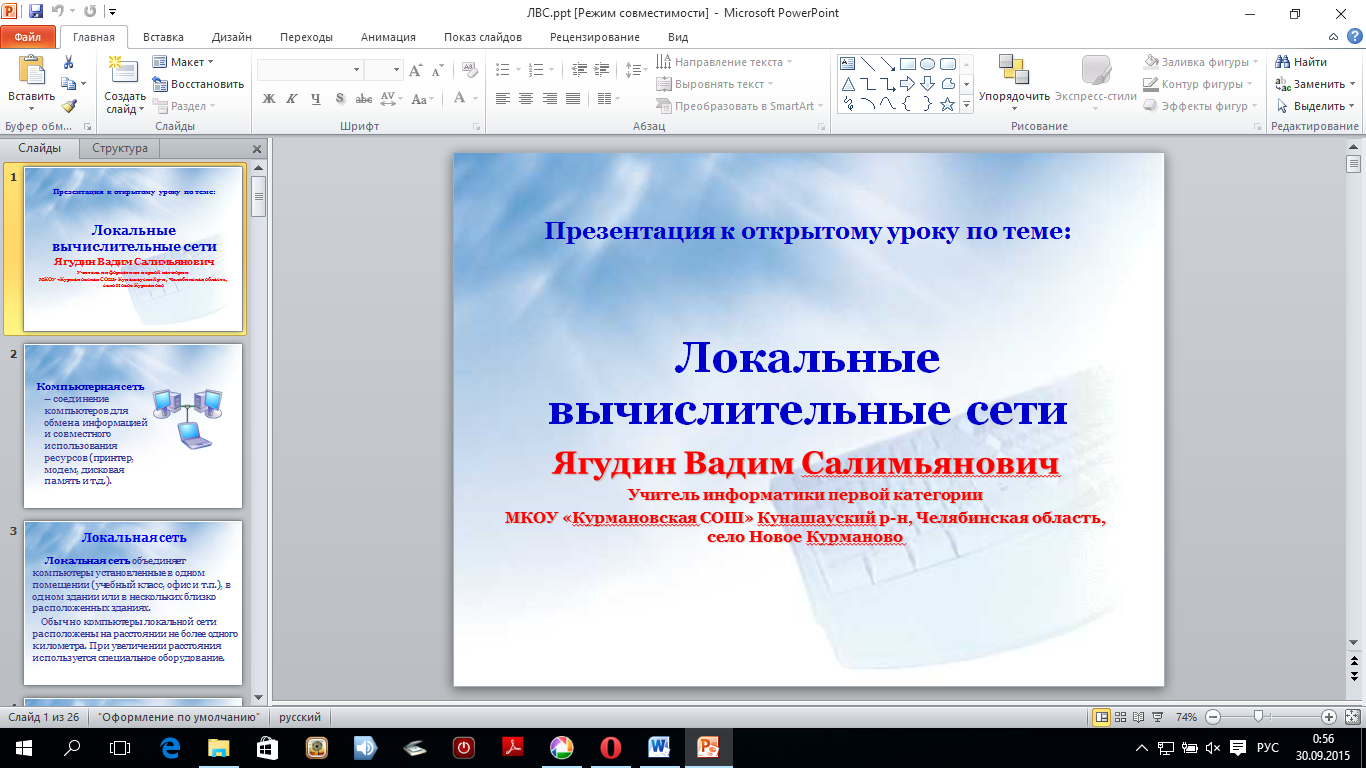The height and width of the screenshot is (768, 1366).
Task: Center align the text
Action: 526,99
